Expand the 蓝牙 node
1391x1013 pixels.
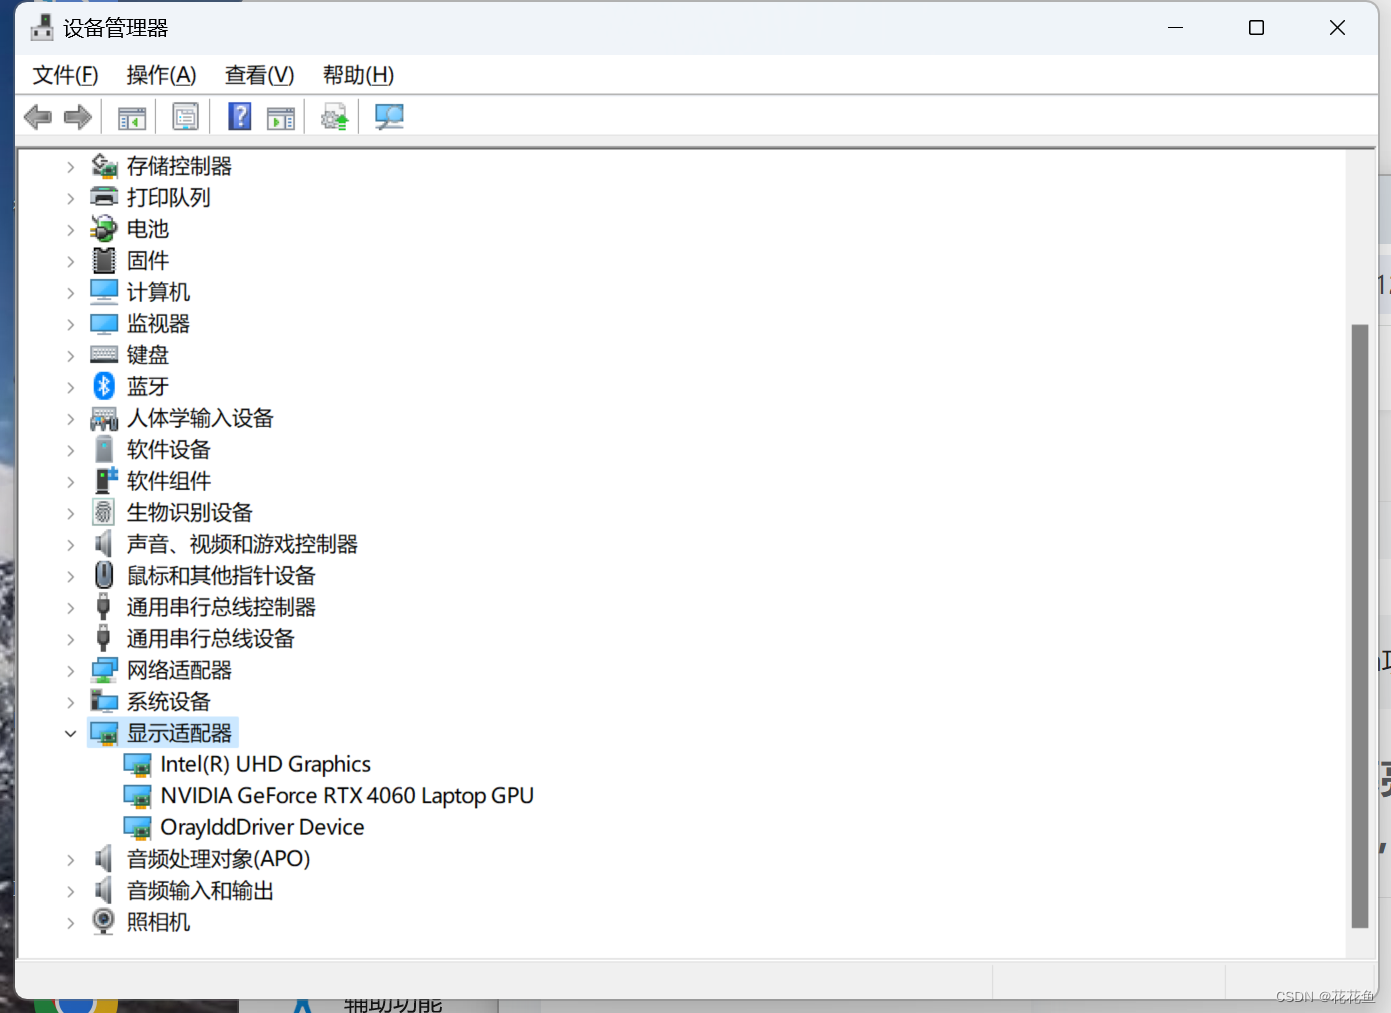(x=70, y=387)
